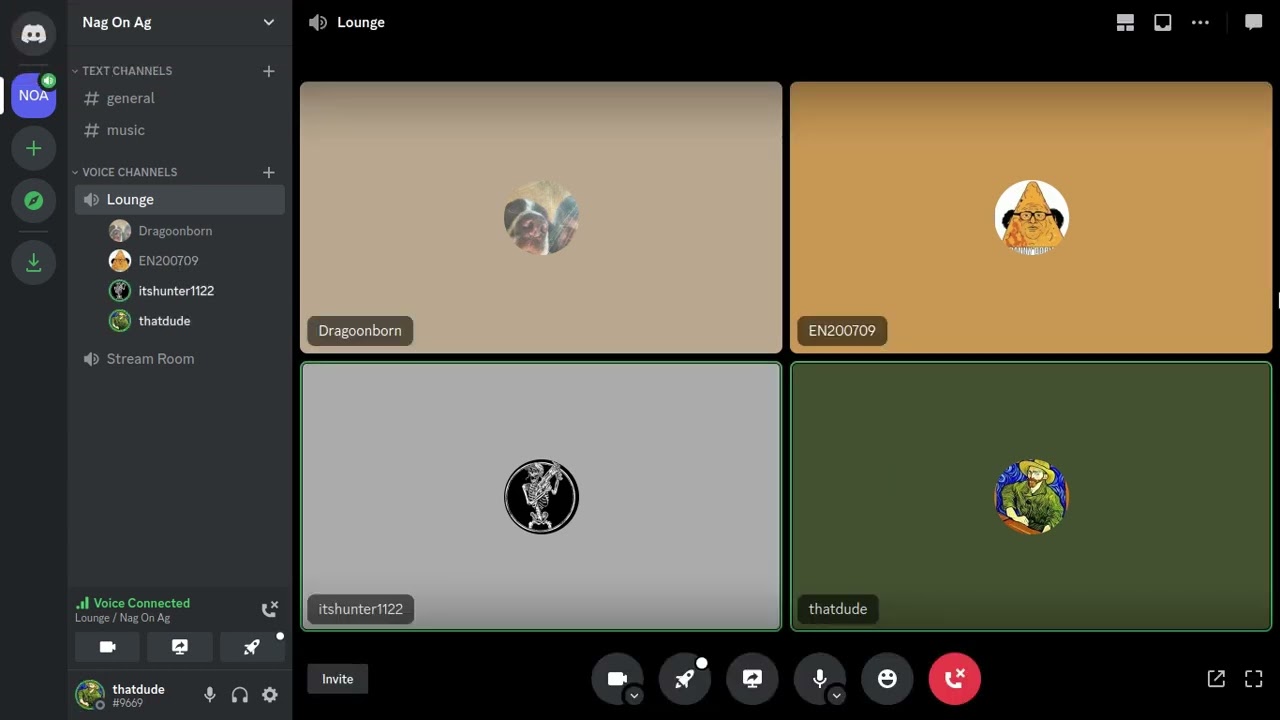1280x720 pixels.
Task: Download apps icon in server bar
Action: 33,262
